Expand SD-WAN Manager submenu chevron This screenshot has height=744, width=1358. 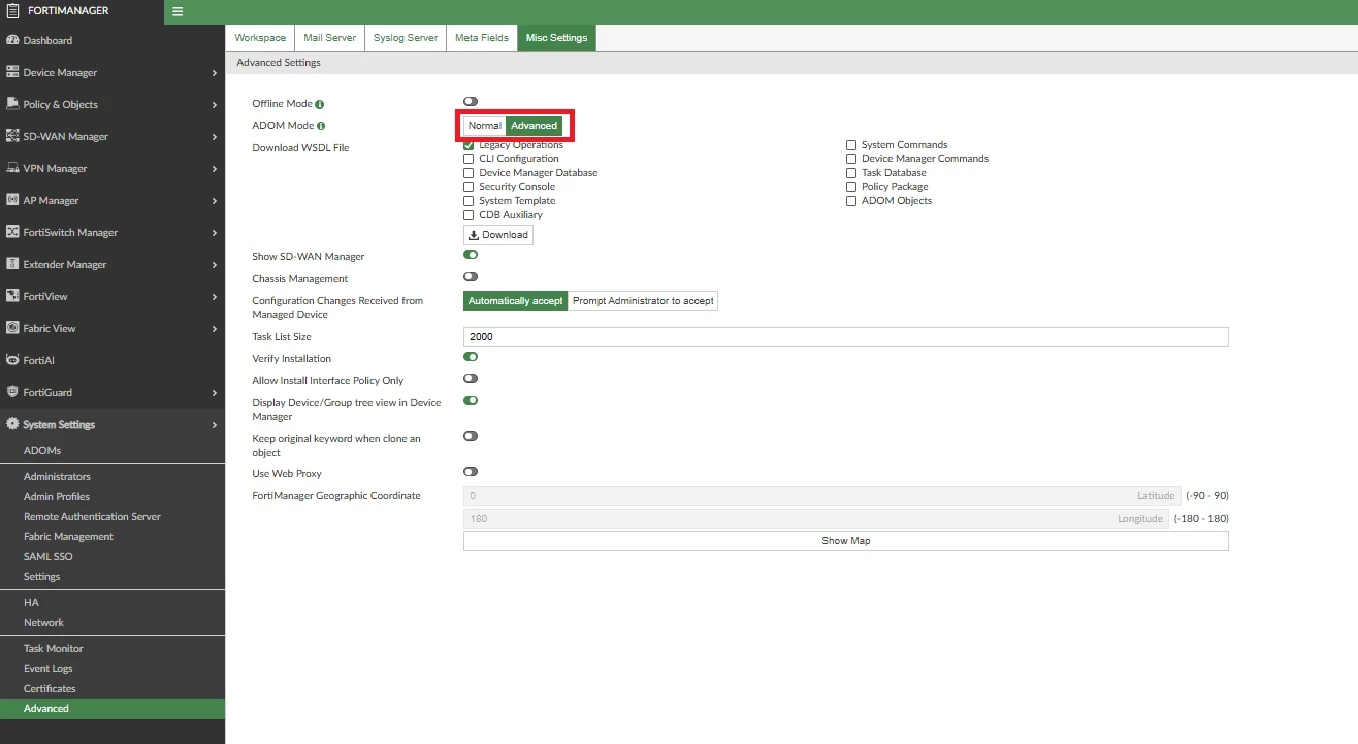click(215, 137)
